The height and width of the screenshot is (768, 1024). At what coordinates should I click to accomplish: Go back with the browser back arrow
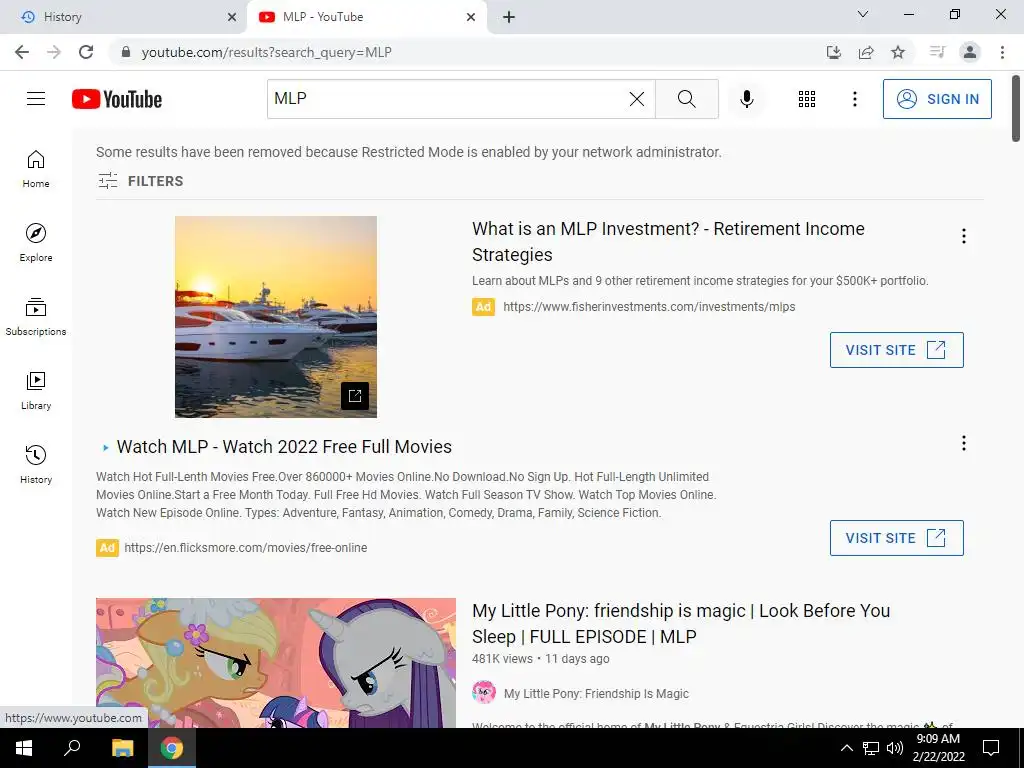pos(22,52)
